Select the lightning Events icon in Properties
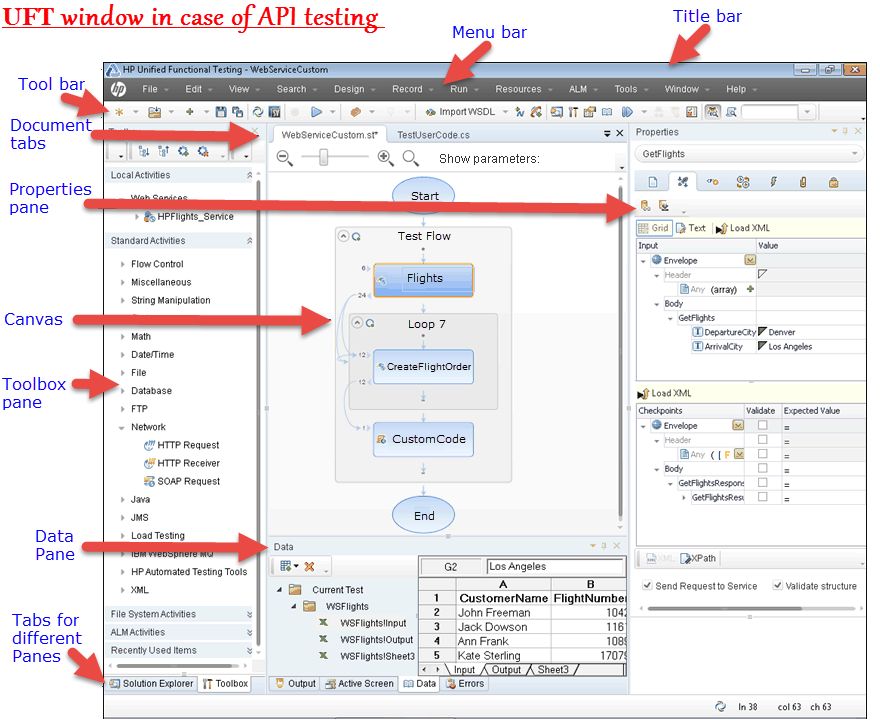 (773, 182)
